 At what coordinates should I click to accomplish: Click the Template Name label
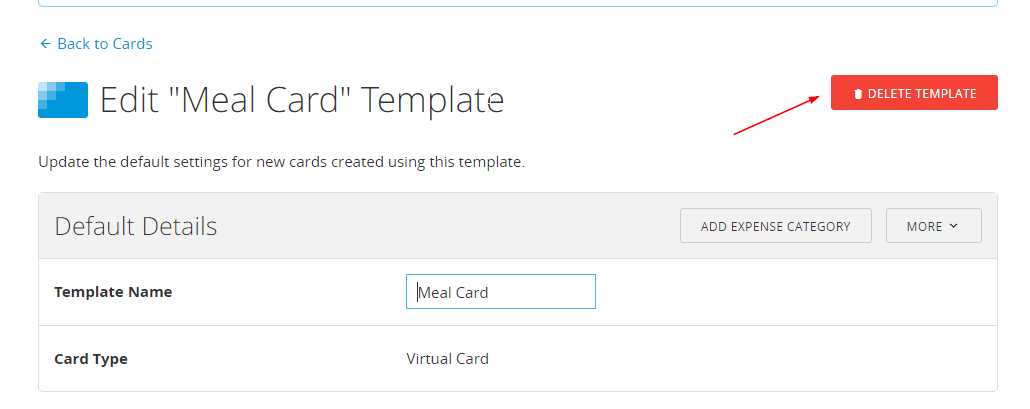click(x=113, y=292)
